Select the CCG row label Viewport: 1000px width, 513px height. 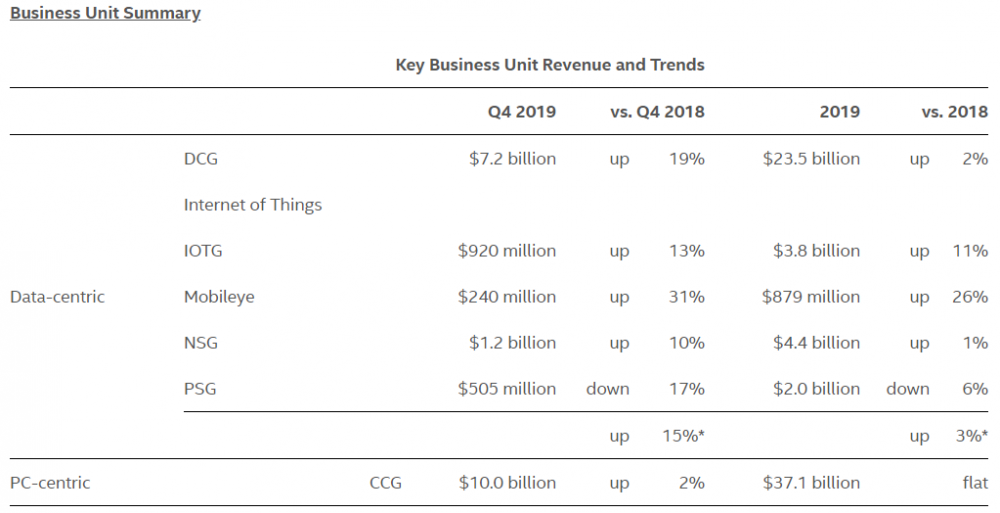[x=386, y=483]
